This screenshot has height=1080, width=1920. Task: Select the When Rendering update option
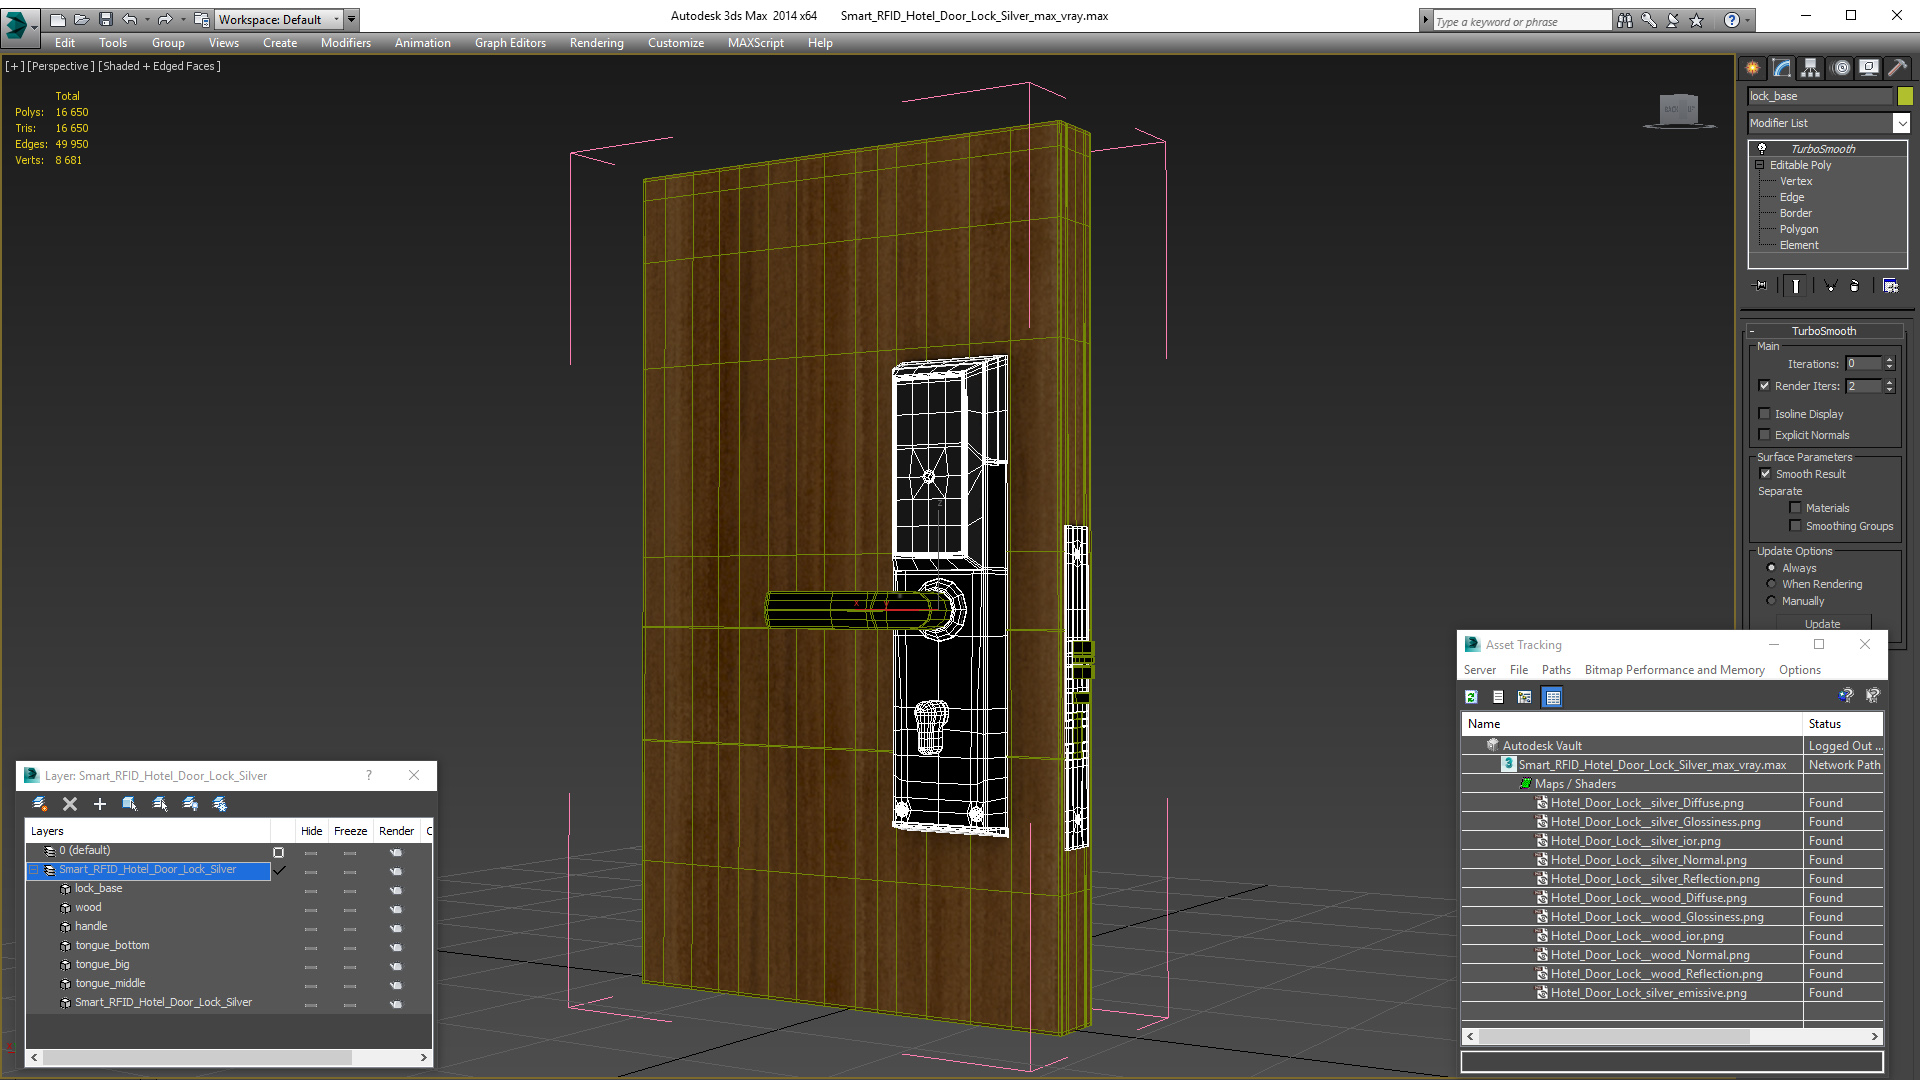1771,584
